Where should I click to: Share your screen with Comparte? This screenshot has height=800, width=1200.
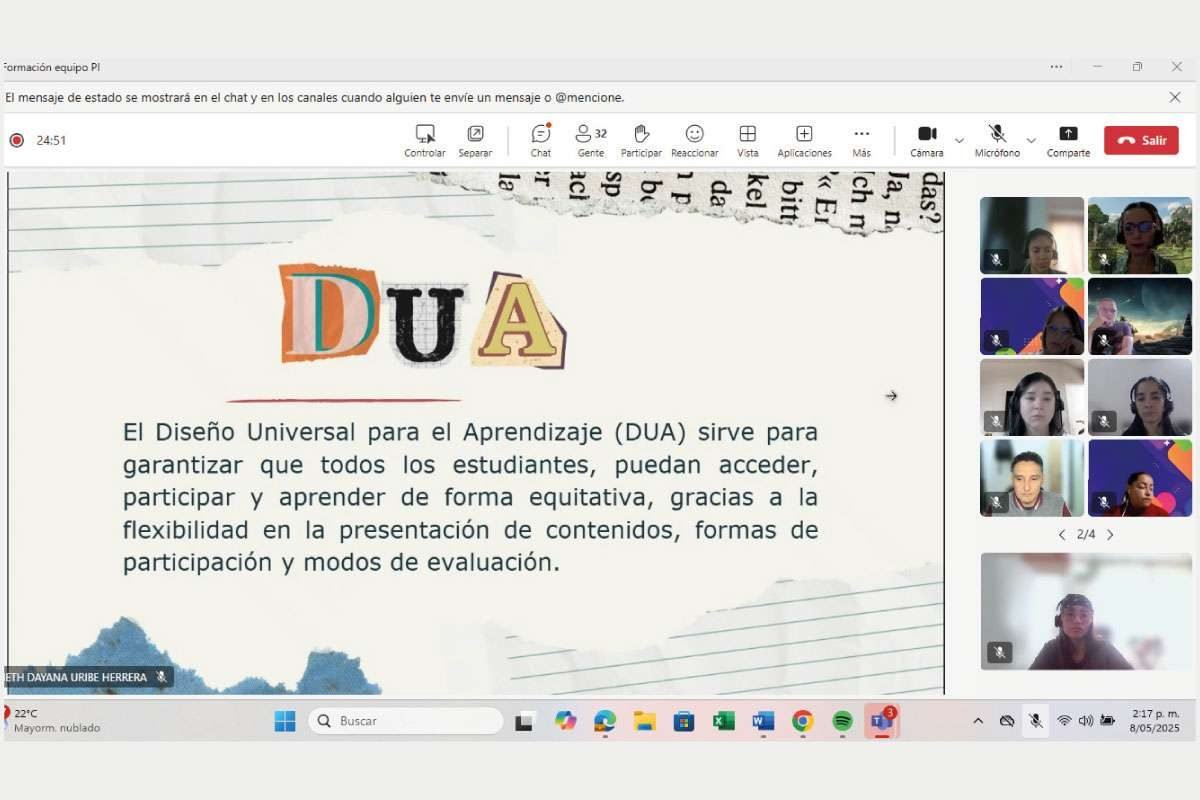pyautogui.click(x=1068, y=140)
